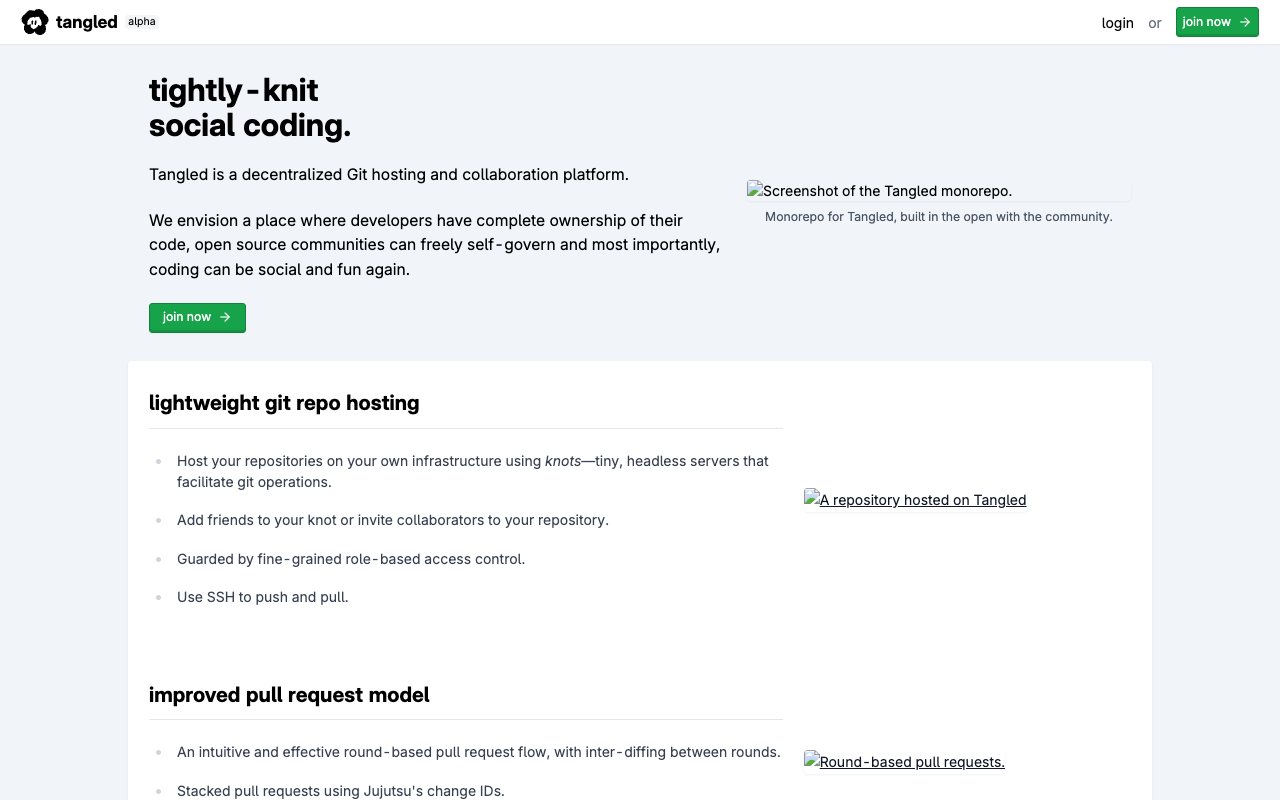Click the arrow icon in the hero join now button
The width and height of the screenshot is (1280, 800).
pos(227,317)
